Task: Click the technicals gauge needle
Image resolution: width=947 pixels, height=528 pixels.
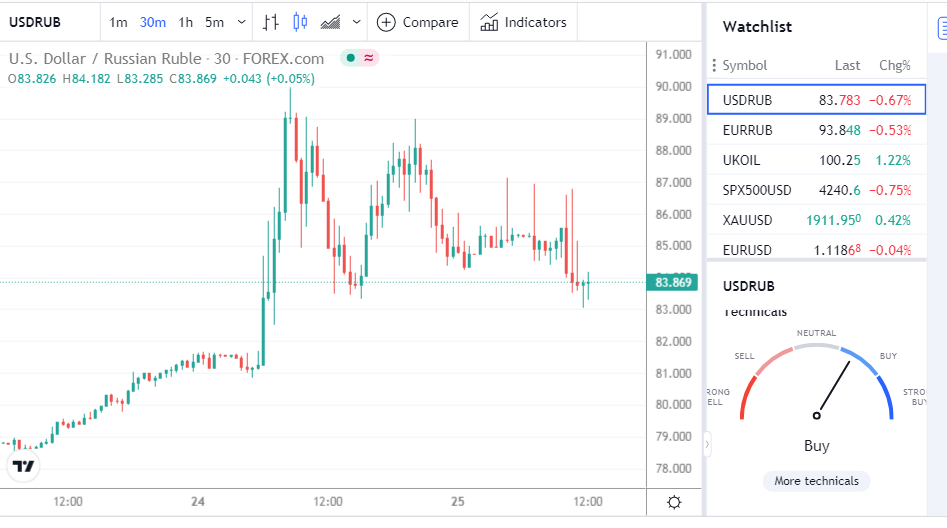Action: click(833, 388)
